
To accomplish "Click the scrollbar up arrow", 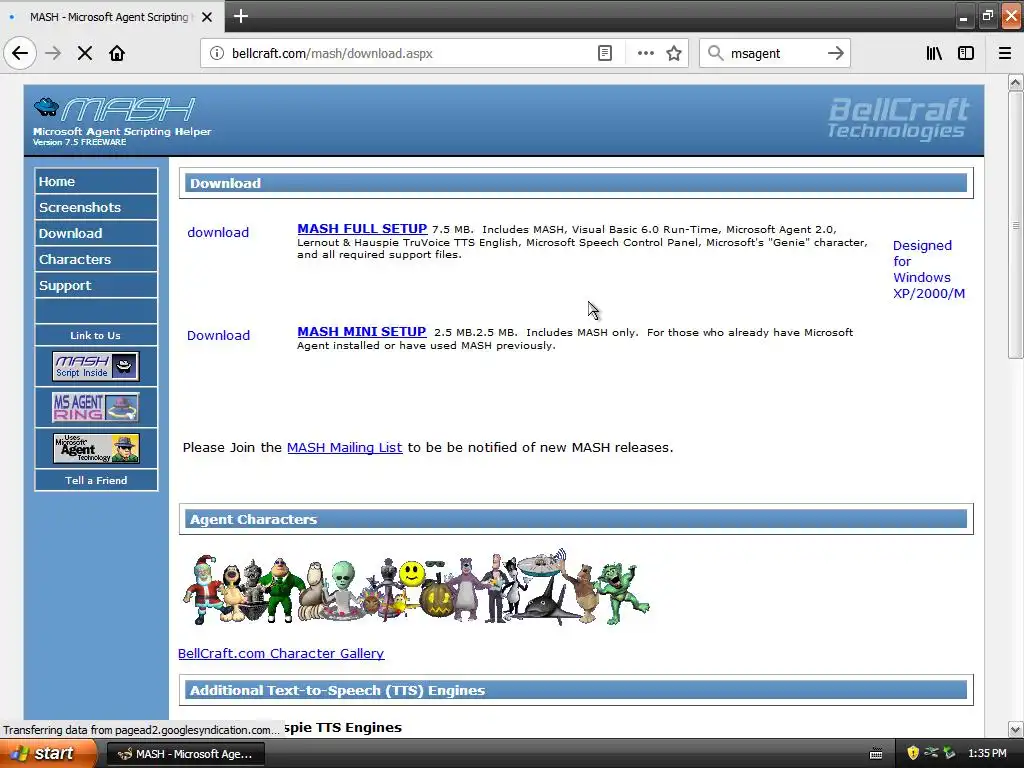I will (1015, 82).
